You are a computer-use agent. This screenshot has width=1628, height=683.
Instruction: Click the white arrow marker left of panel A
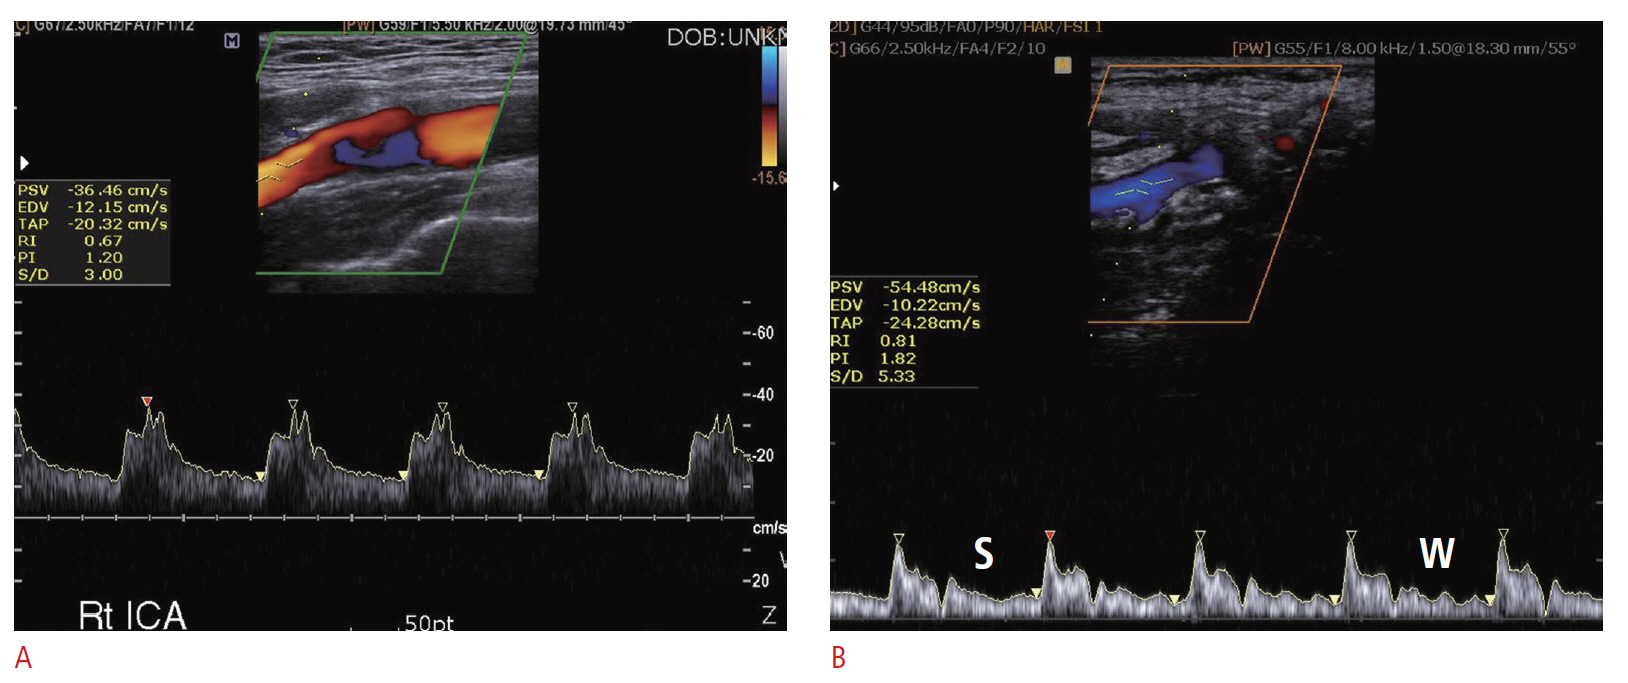(x=24, y=162)
